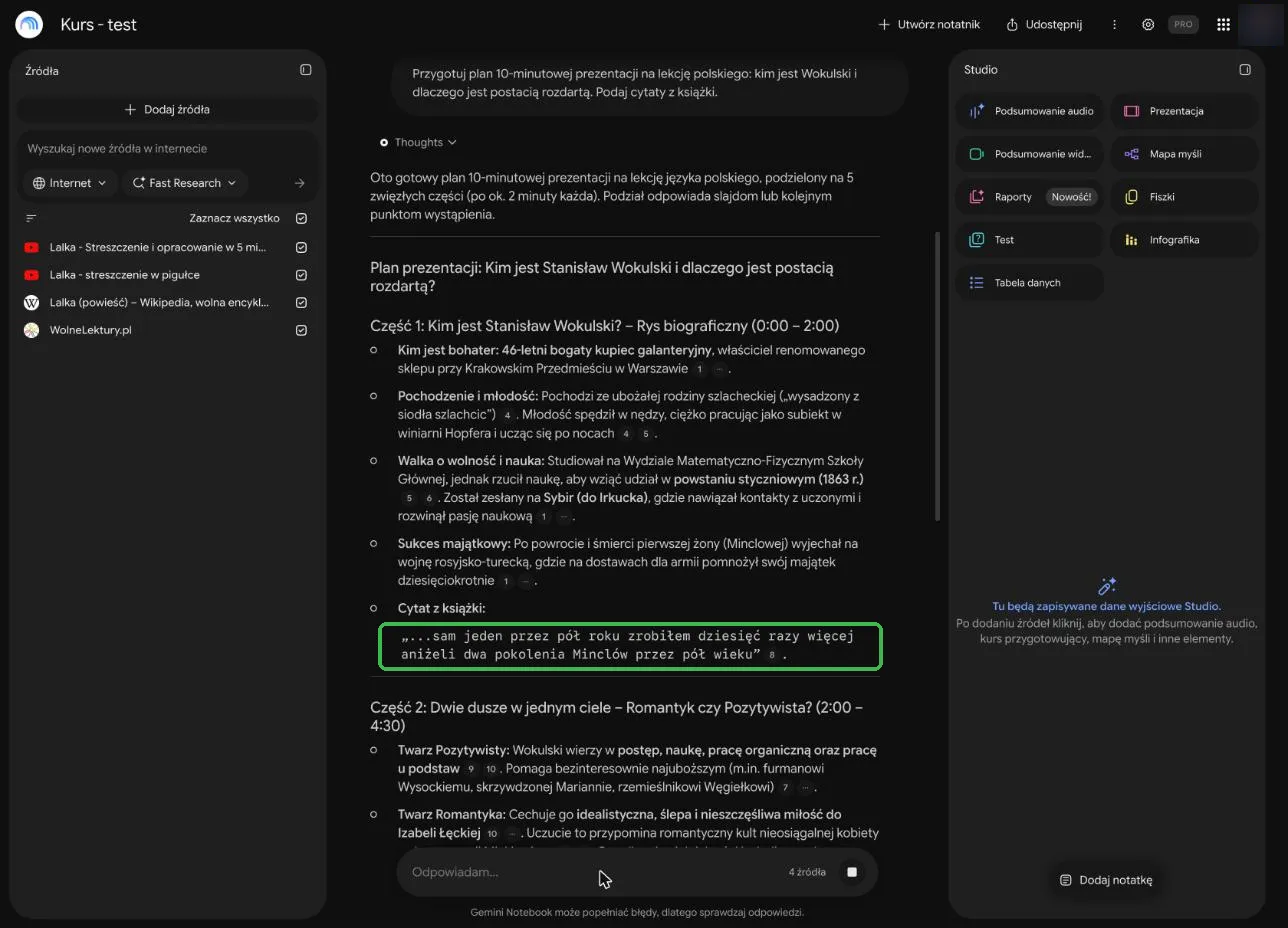This screenshot has width=1288, height=928.
Task: Open the Wikipedia Lalka source icon
Action: [x=31, y=302]
